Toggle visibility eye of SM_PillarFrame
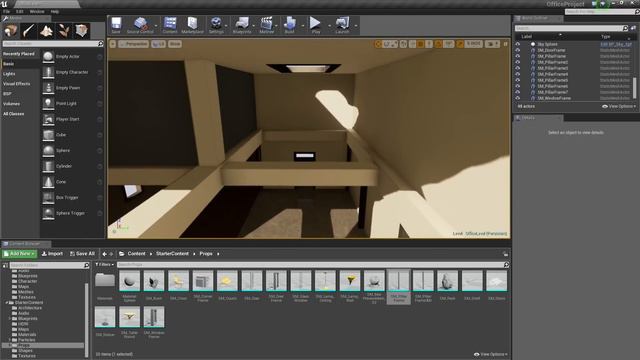 pos(518,56)
